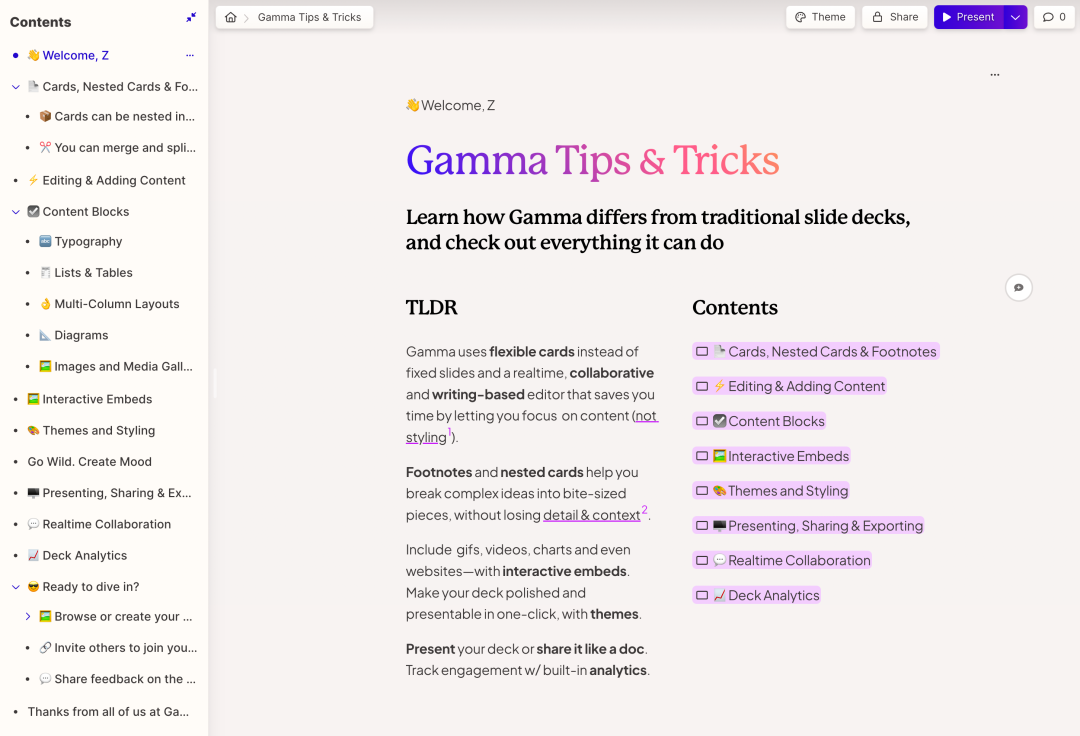1080x736 pixels.
Task: Click the Welcome, Z label above the title
Action: (x=450, y=105)
